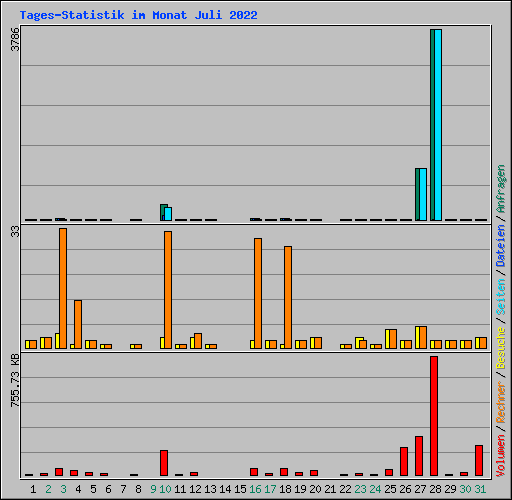The image size is (512, 500).
Task: Select the orange Rechner bar for day 3
Action: click(x=63, y=289)
